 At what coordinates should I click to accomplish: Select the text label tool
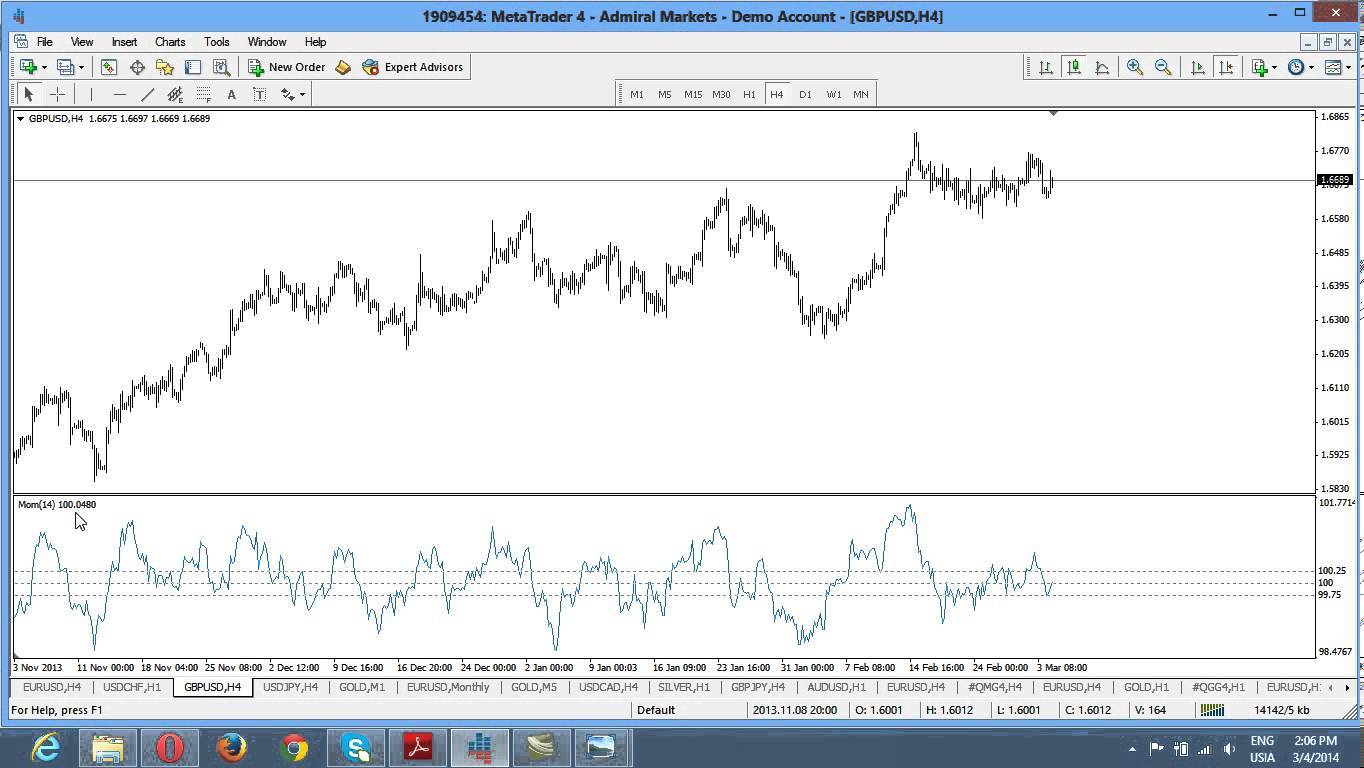click(x=259, y=94)
